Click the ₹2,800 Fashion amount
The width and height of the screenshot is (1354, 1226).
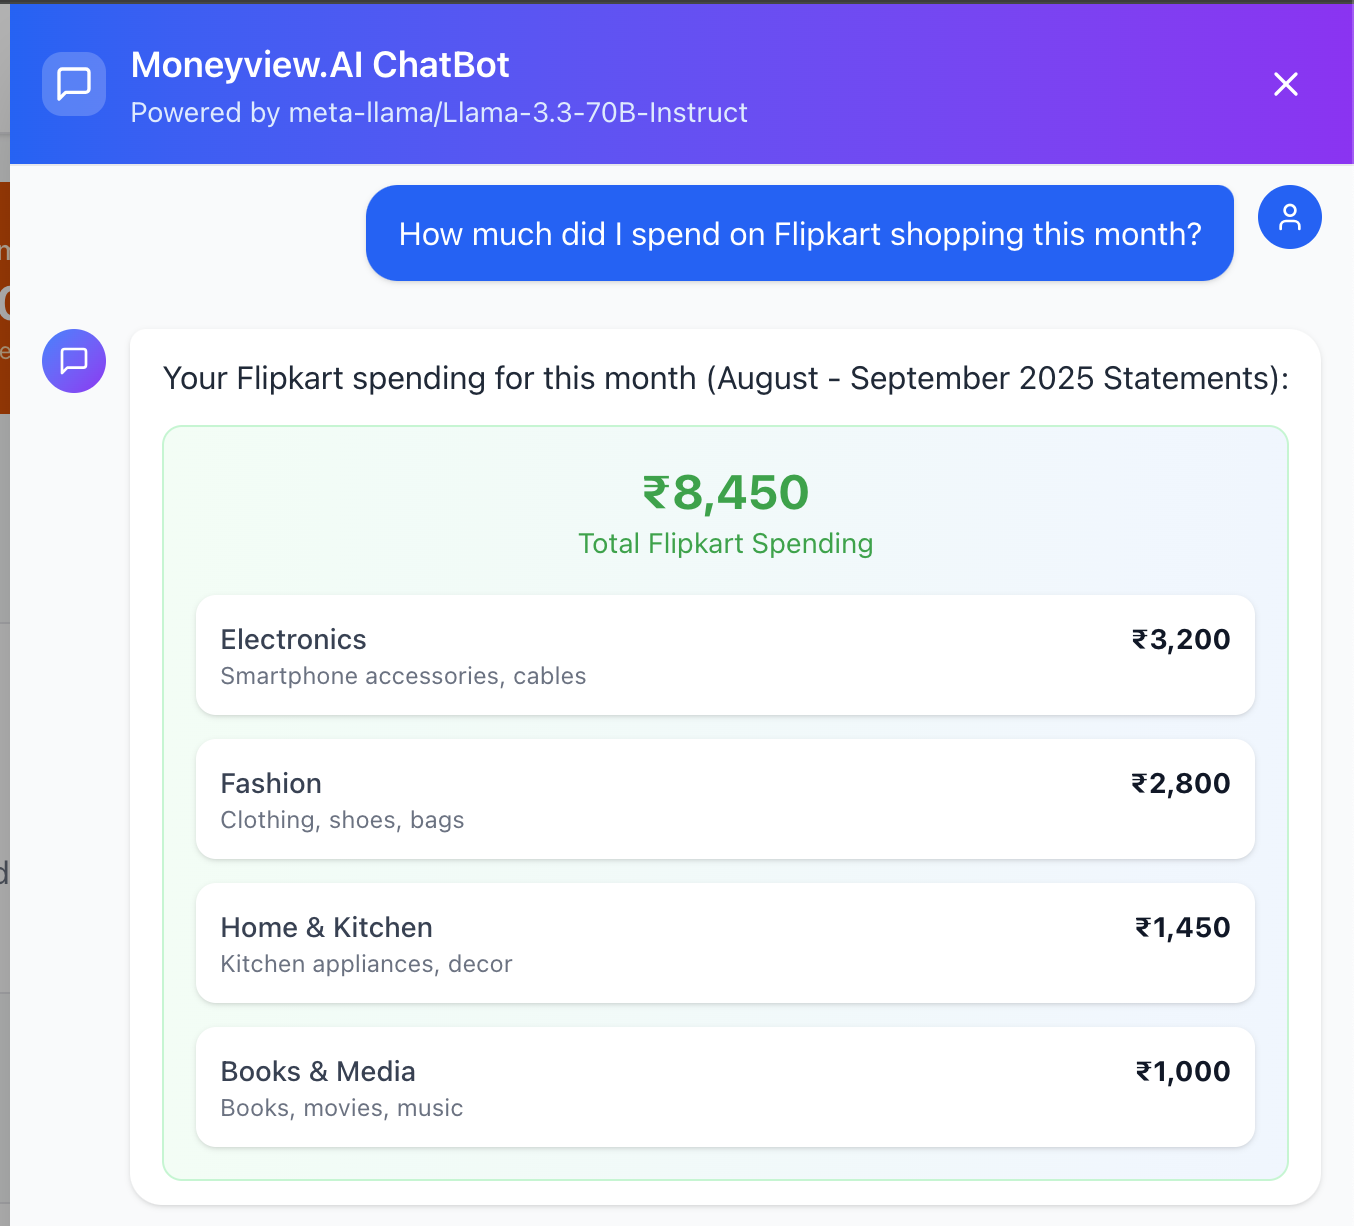[1181, 783]
